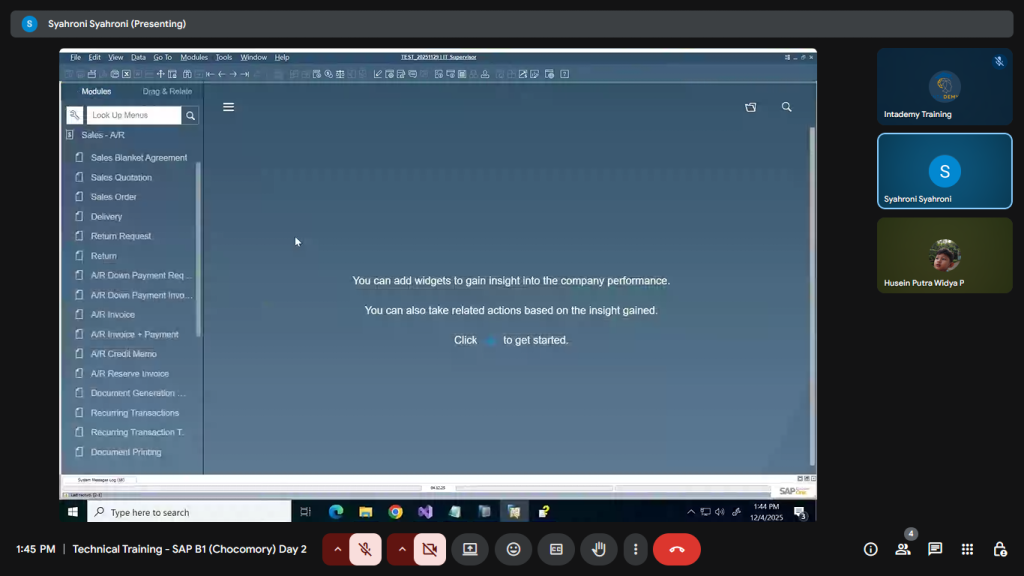Present your screen in the Meet bar

(x=470, y=549)
